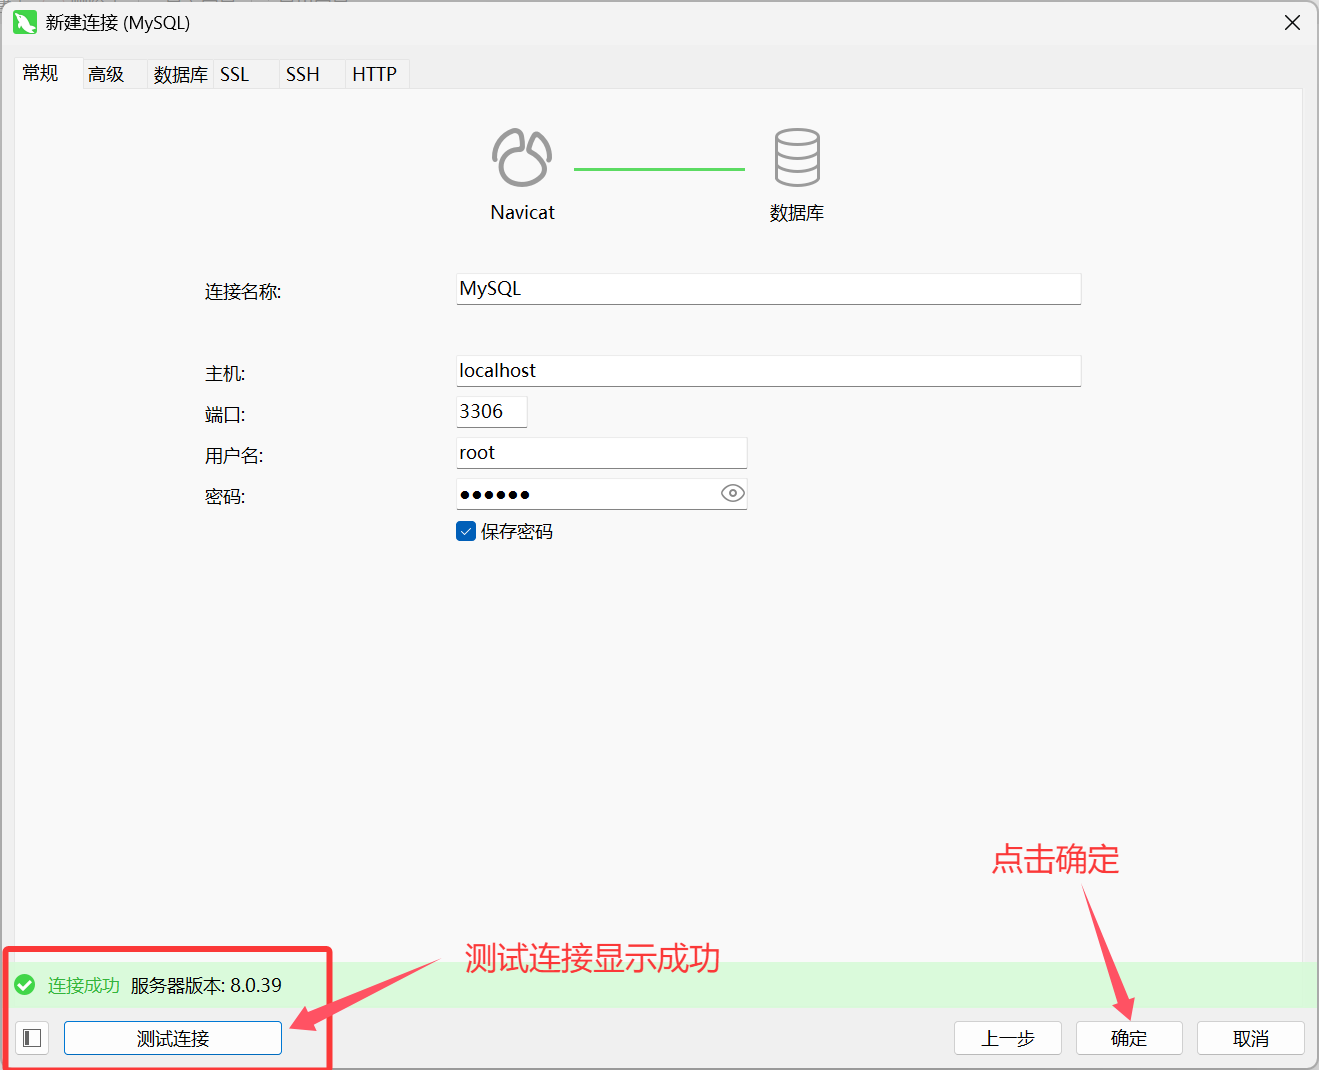The image size is (1319, 1070).
Task: Close the 新建连接 dialog
Action: (x=1293, y=22)
